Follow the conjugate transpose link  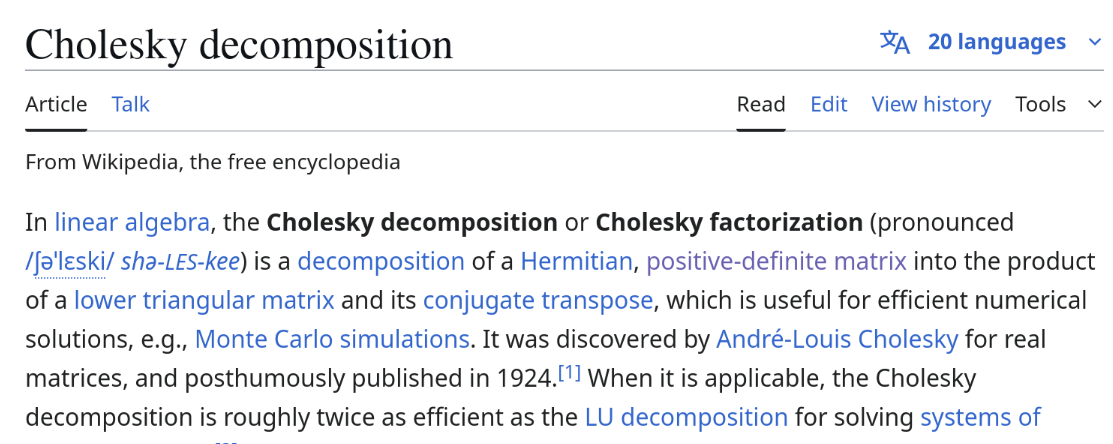pos(538,300)
